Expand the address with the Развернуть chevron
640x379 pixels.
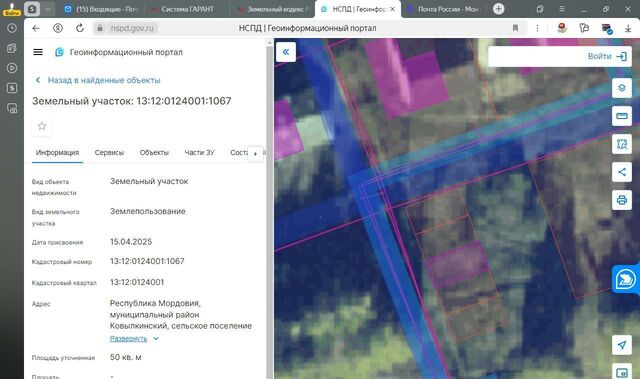pyautogui.click(x=156, y=339)
